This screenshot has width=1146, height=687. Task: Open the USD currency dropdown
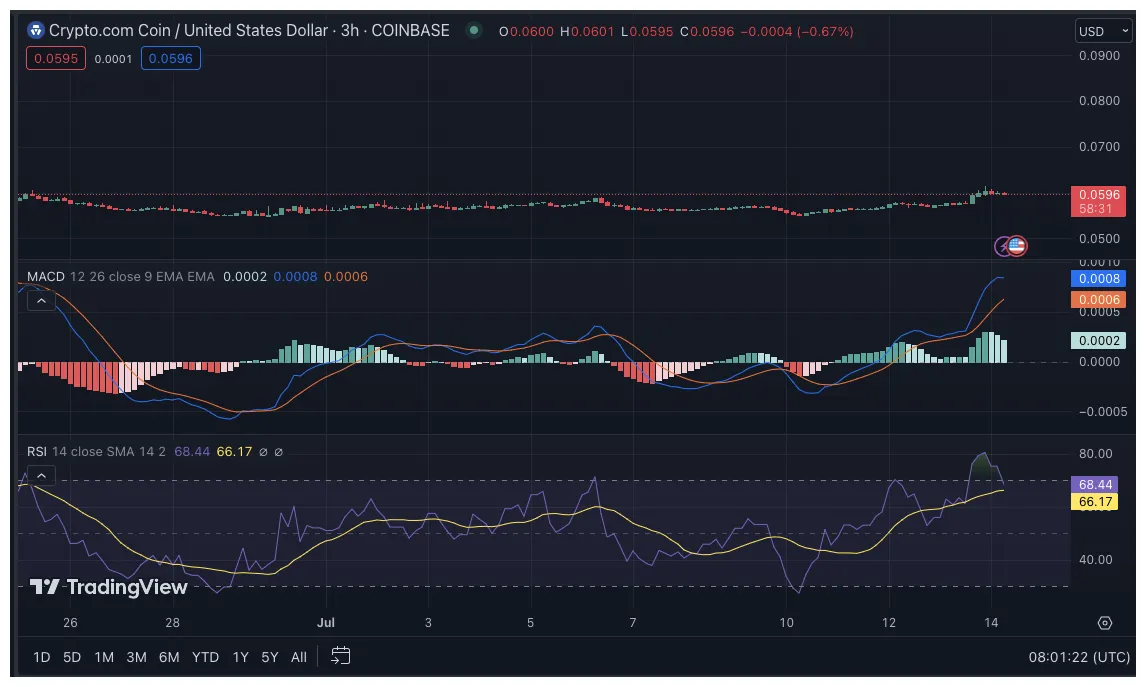point(1102,31)
